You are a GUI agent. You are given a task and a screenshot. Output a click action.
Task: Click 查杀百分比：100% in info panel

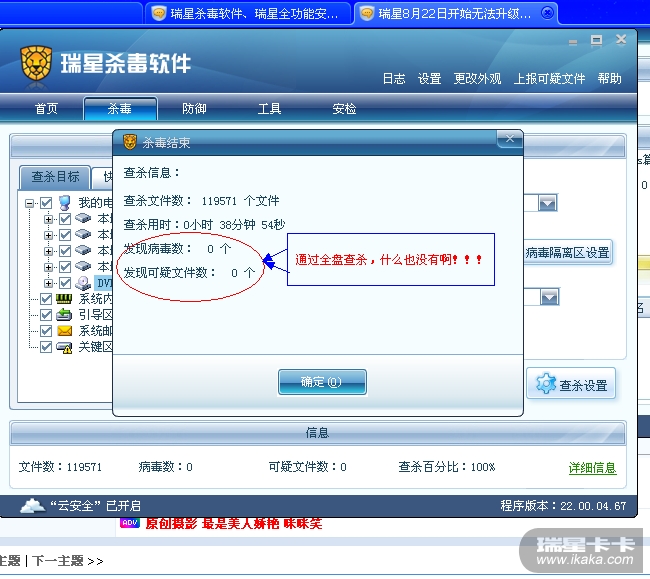[x=447, y=467]
